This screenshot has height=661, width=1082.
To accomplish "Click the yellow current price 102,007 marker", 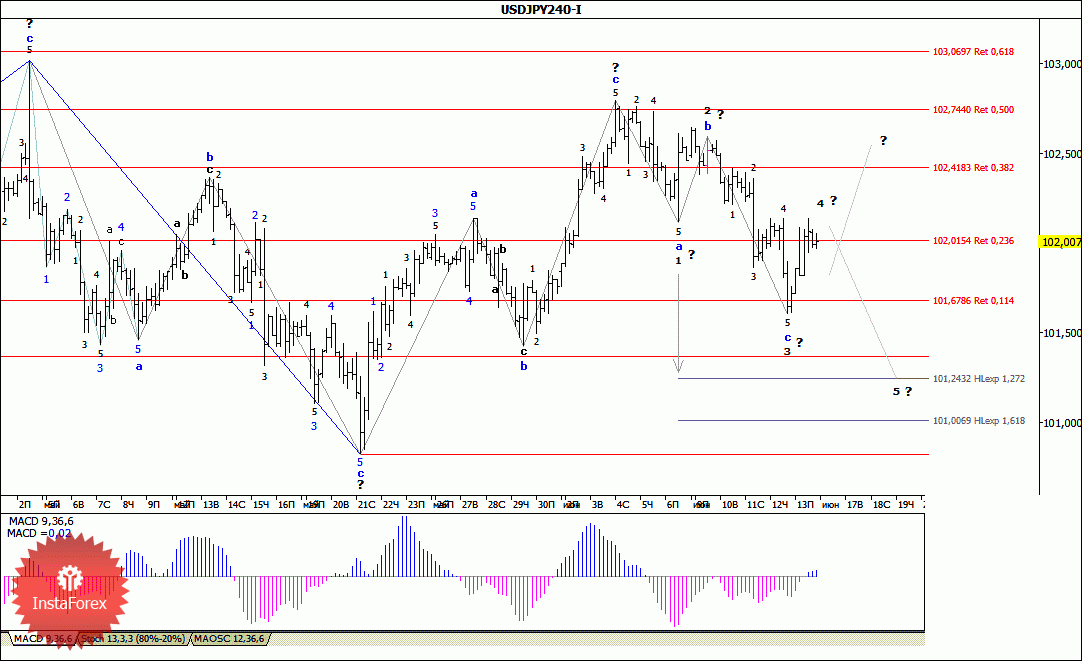I will tap(1061, 242).
